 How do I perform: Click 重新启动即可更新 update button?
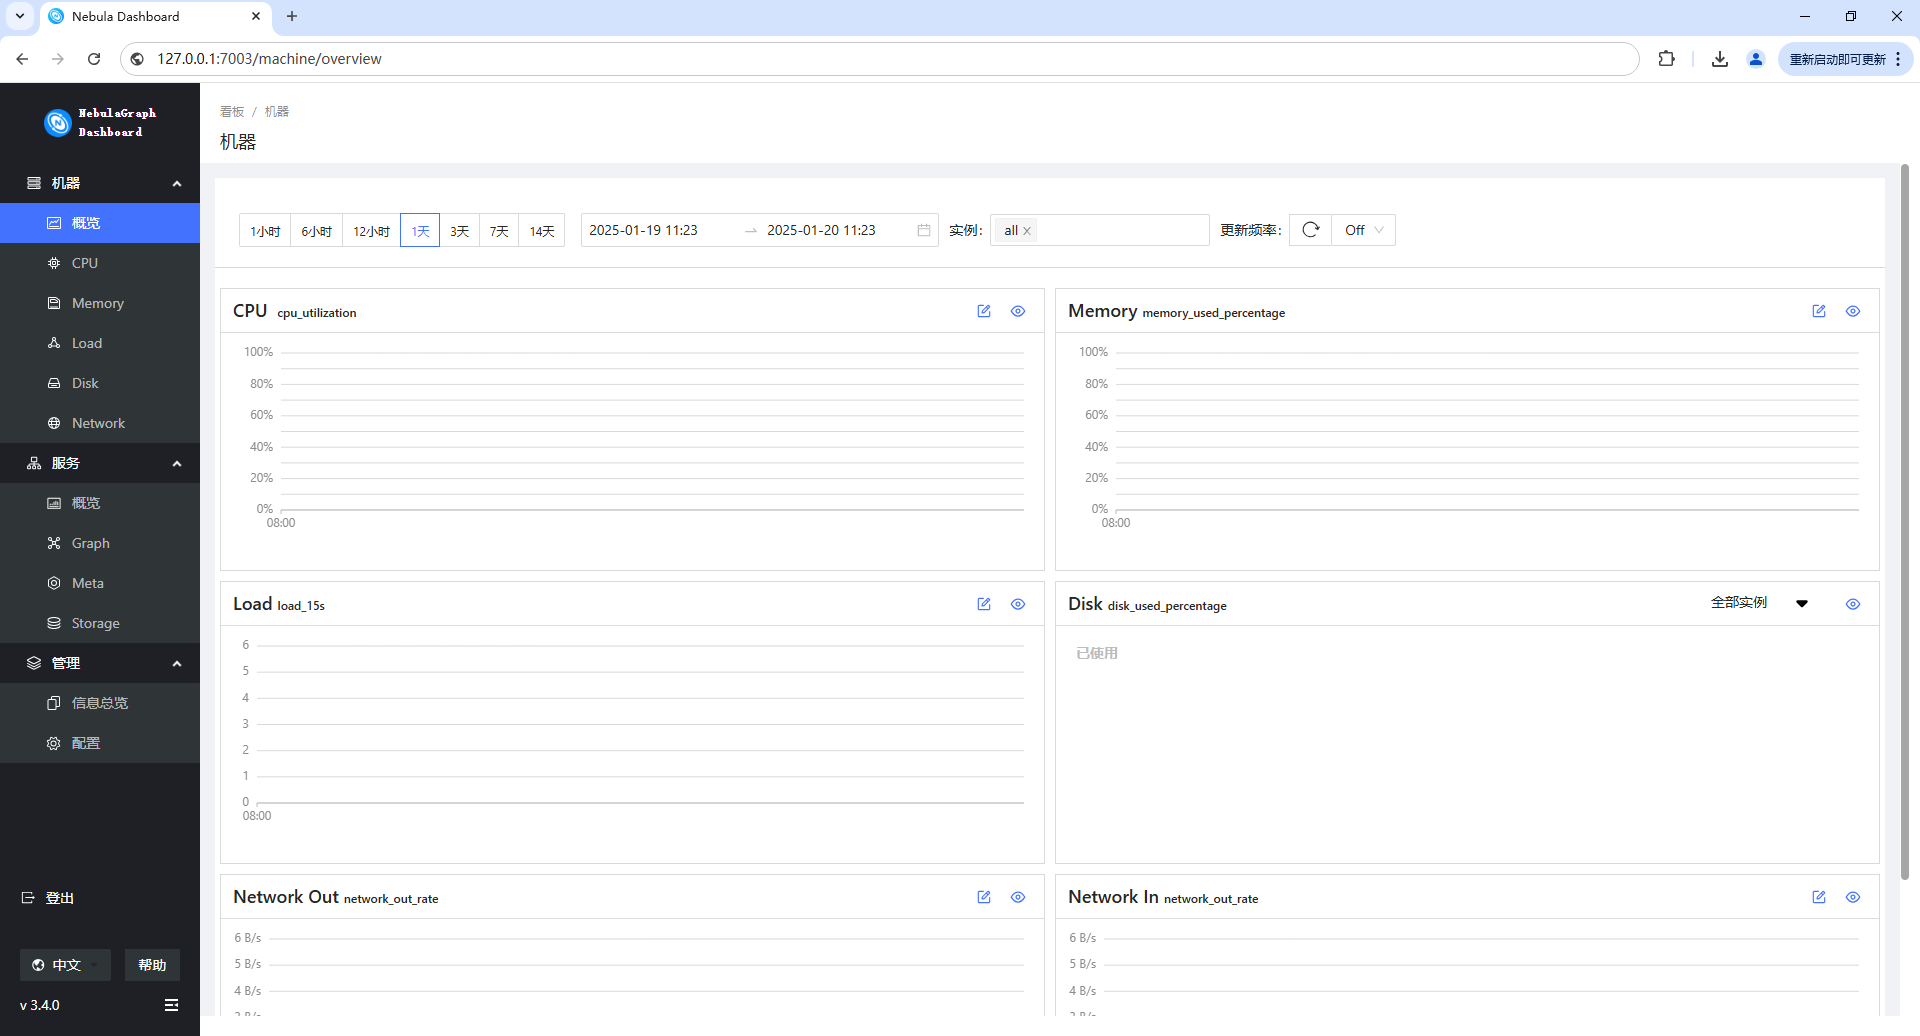1845,59
